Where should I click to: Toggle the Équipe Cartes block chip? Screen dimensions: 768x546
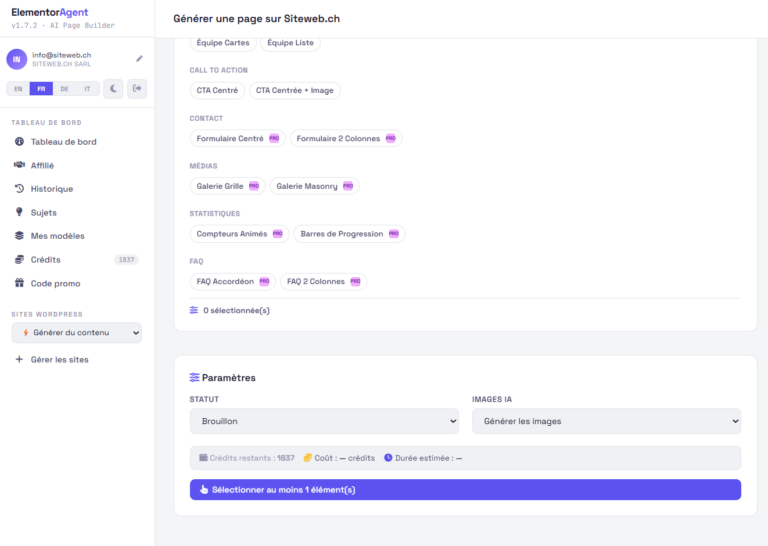tap(223, 43)
